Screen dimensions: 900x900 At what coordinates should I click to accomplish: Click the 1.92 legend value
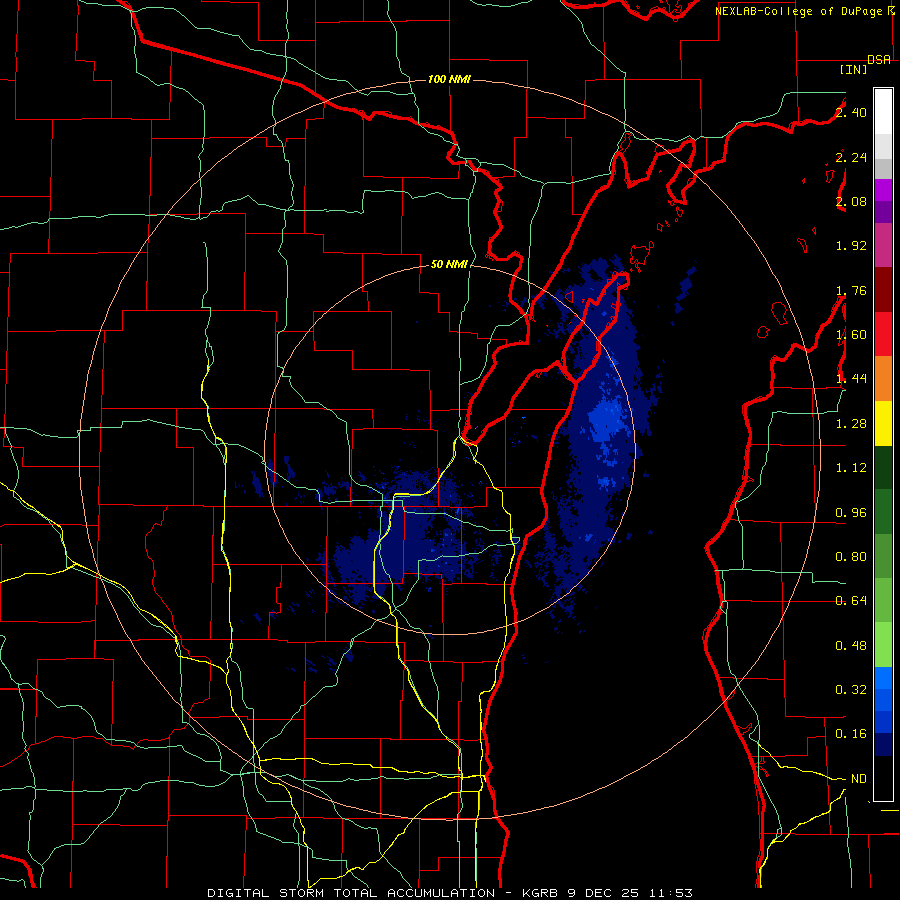(x=851, y=246)
